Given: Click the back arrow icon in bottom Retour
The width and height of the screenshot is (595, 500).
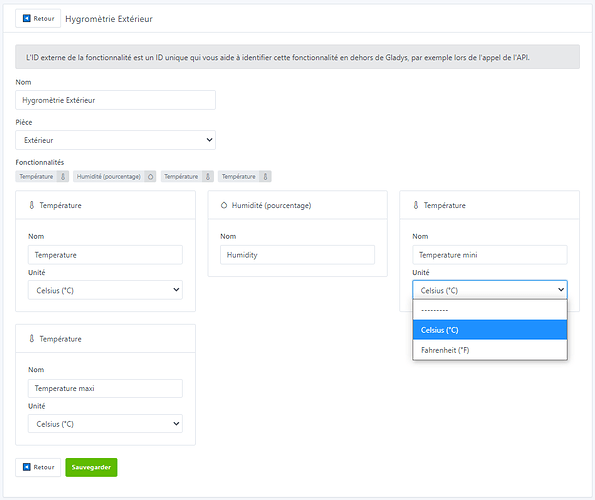Looking at the screenshot, I should (27, 467).
